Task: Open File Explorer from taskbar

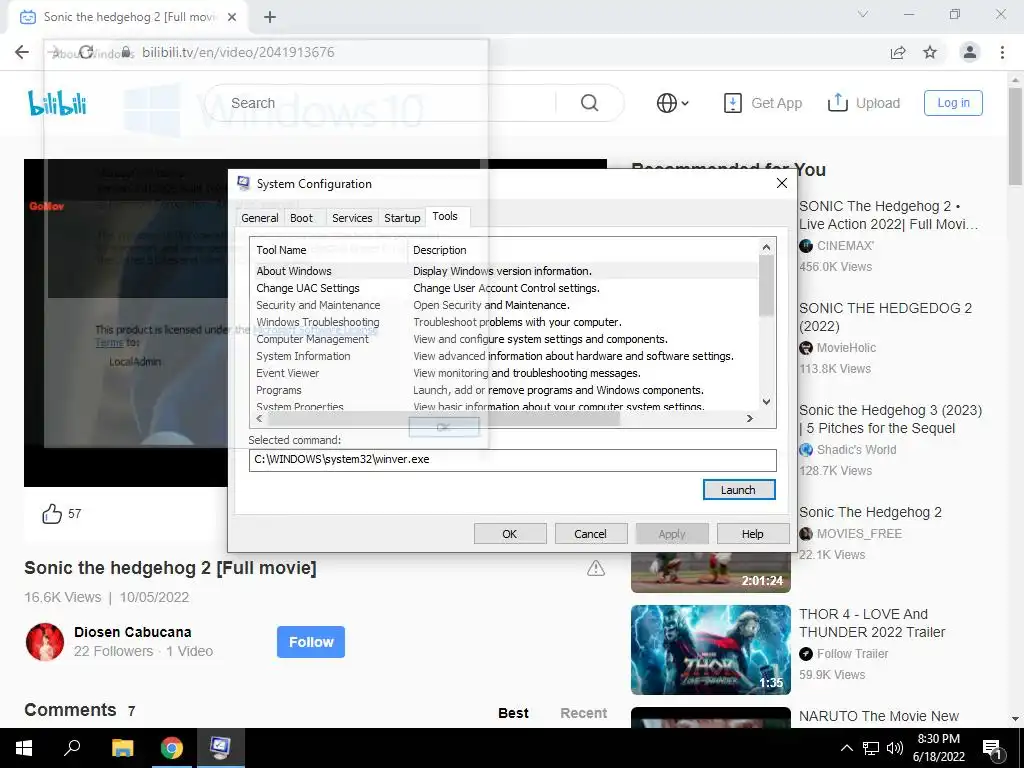Action: (122, 748)
